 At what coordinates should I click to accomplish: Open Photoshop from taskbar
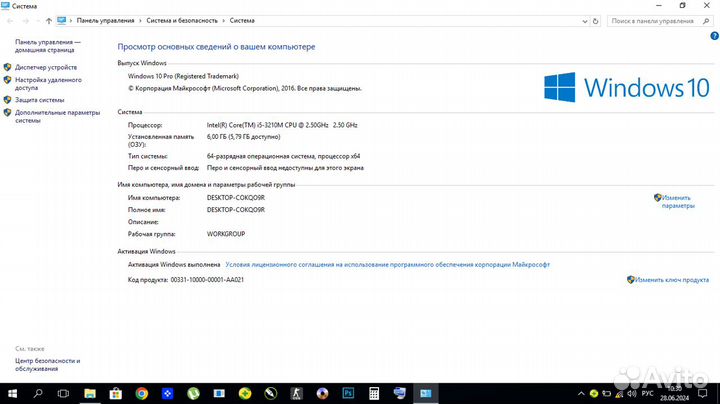[x=348, y=393]
